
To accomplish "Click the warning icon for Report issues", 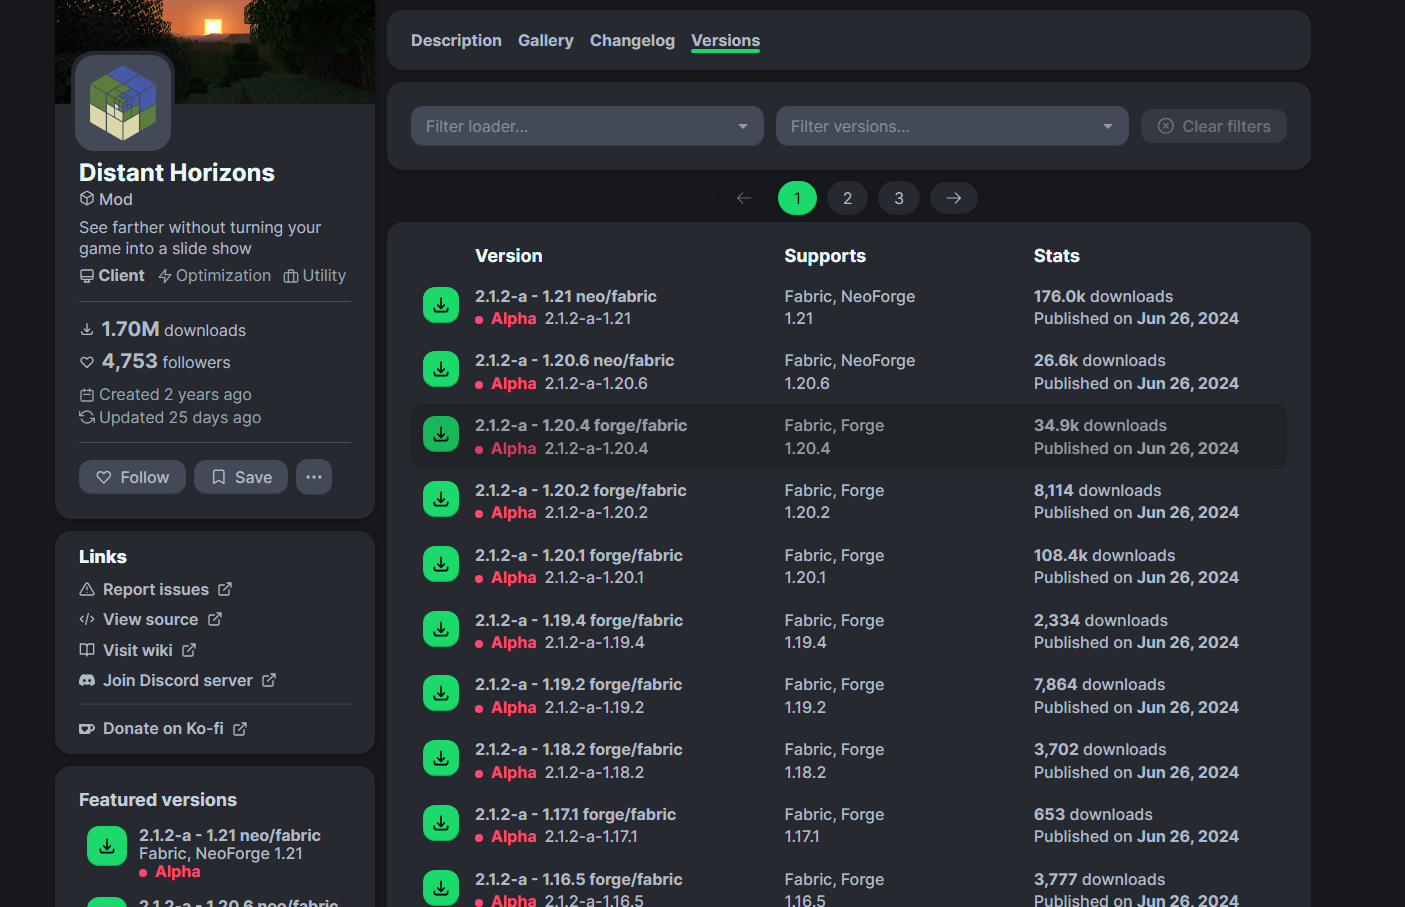I will 87,589.
